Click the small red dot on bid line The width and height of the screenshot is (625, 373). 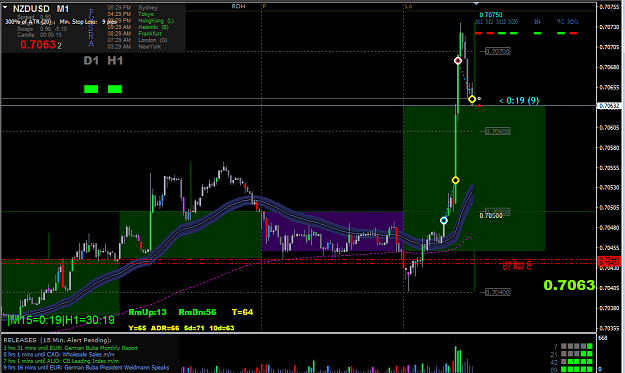(479, 106)
